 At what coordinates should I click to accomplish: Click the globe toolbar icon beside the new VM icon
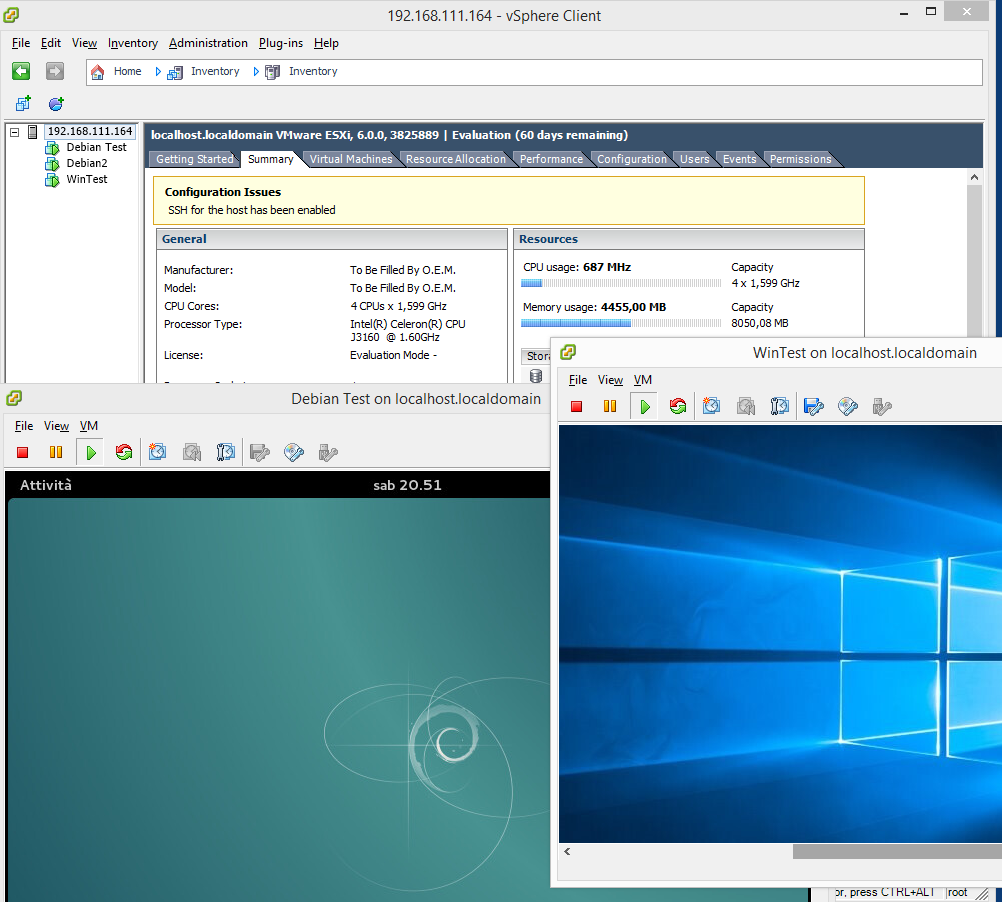(x=56, y=103)
